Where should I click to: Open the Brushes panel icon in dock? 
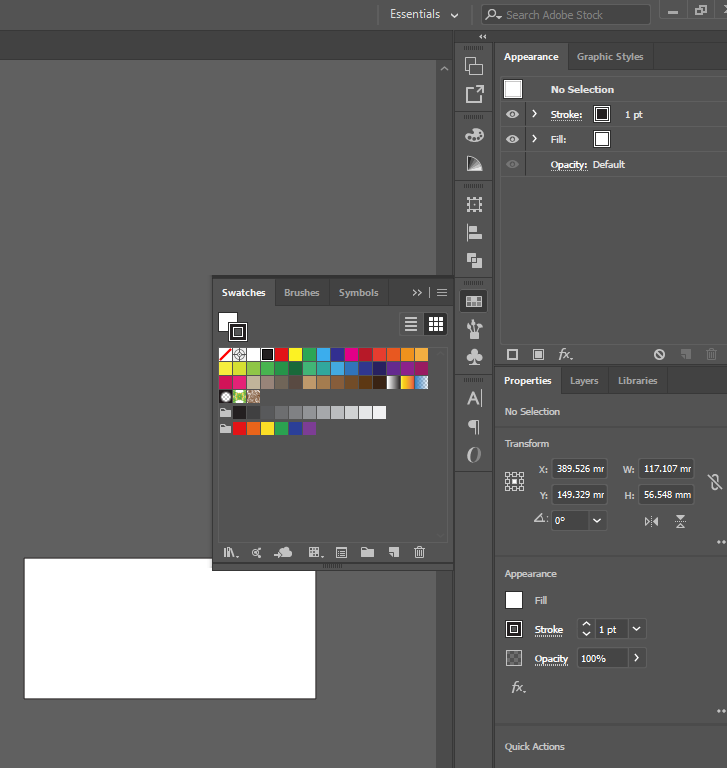click(474, 329)
